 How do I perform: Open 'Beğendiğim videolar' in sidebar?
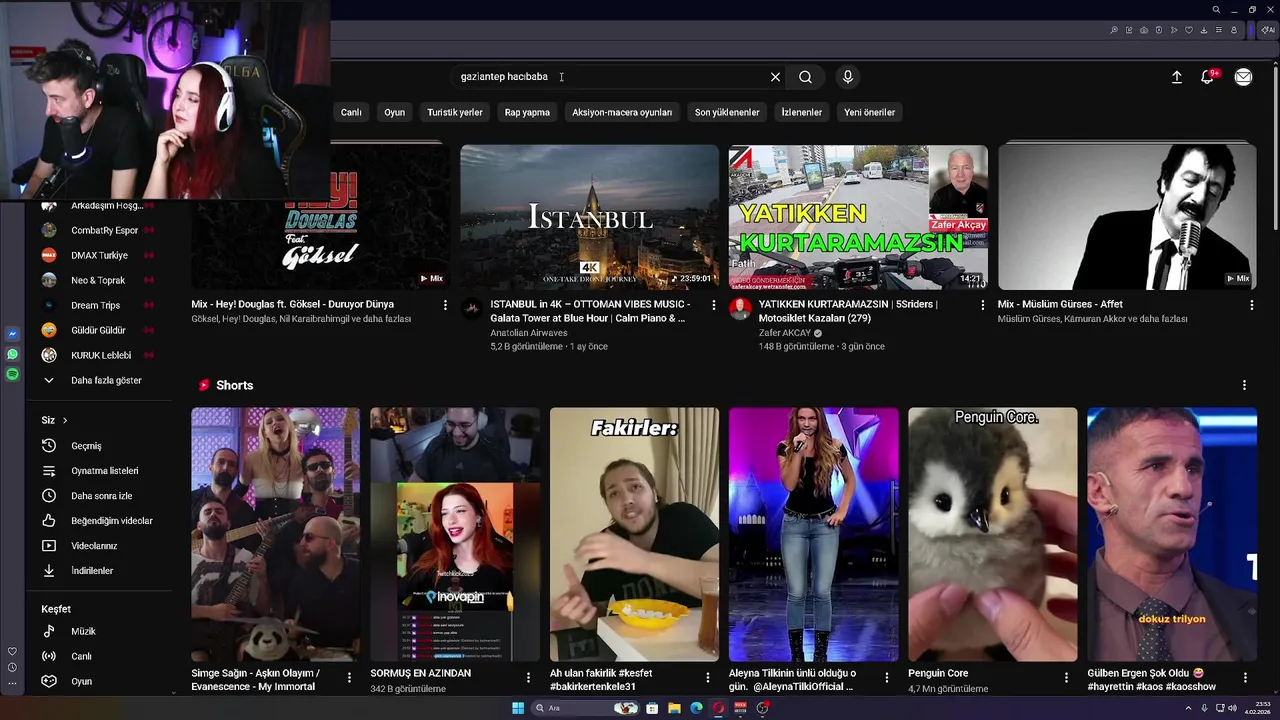(99, 521)
